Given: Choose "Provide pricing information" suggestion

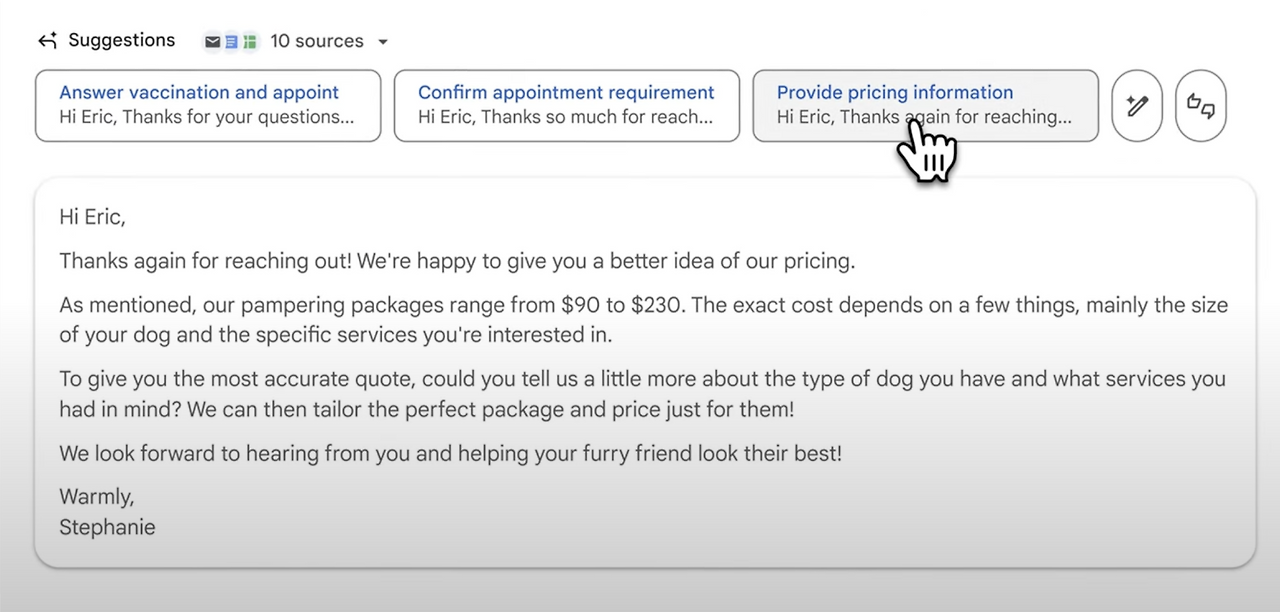Looking at the screenshot, I should 894,93.
